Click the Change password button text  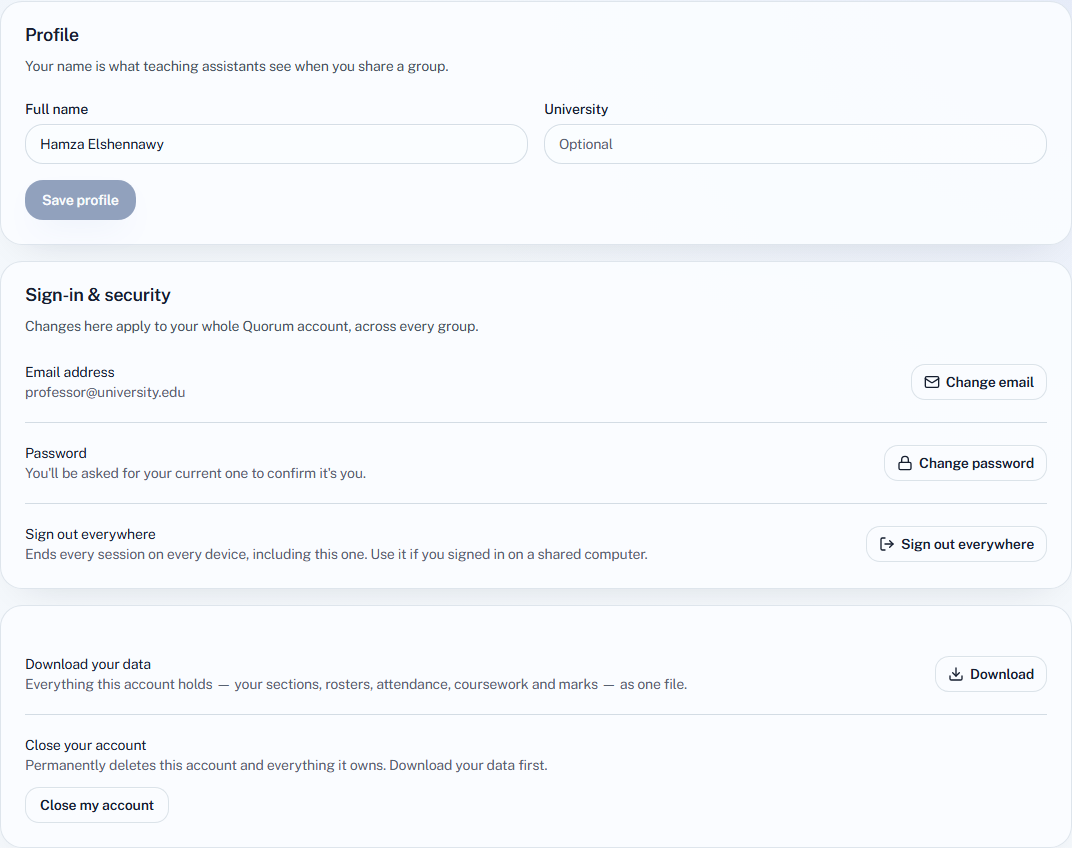(x=976, y=463)
